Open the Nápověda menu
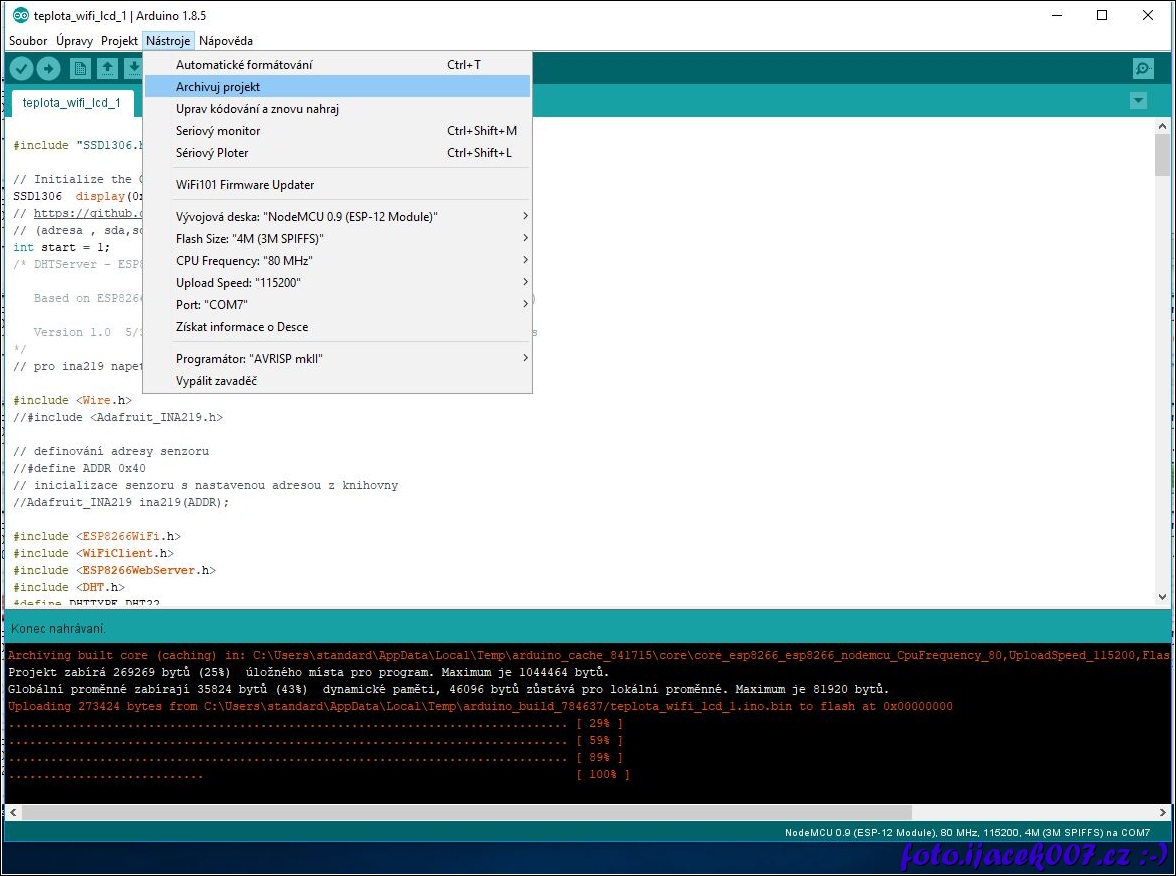Image resolution: width=1176 pixels, height=876 pixels. [226, 41]
